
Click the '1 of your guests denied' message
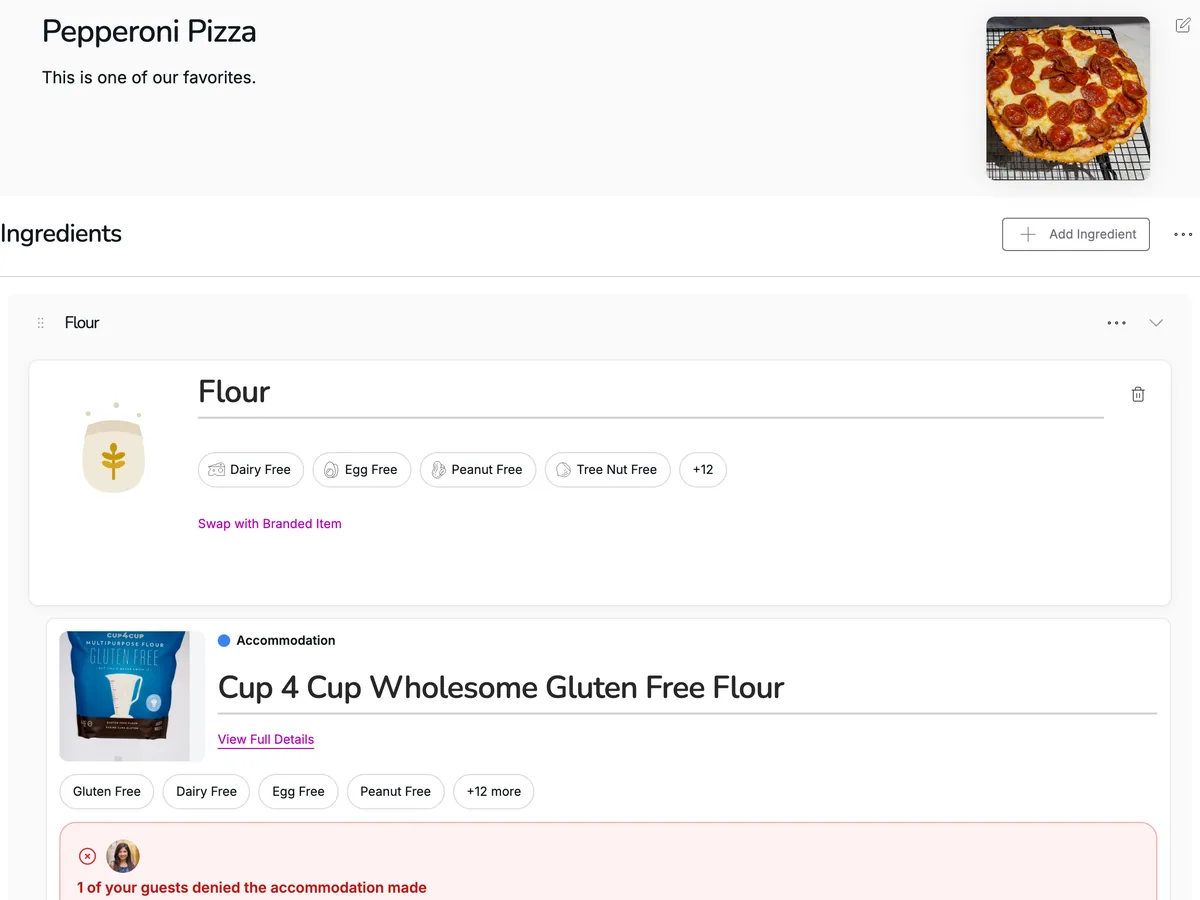click(x=252, y=888)
